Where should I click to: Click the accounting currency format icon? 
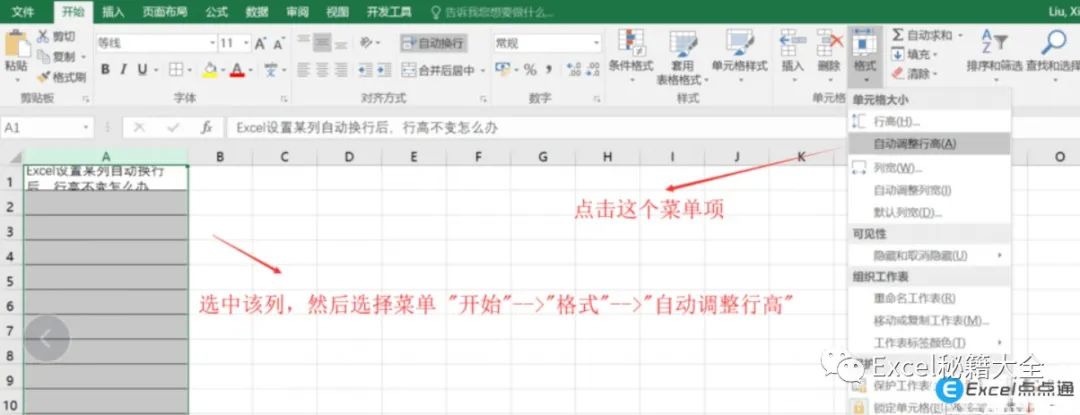pos(502,70)
